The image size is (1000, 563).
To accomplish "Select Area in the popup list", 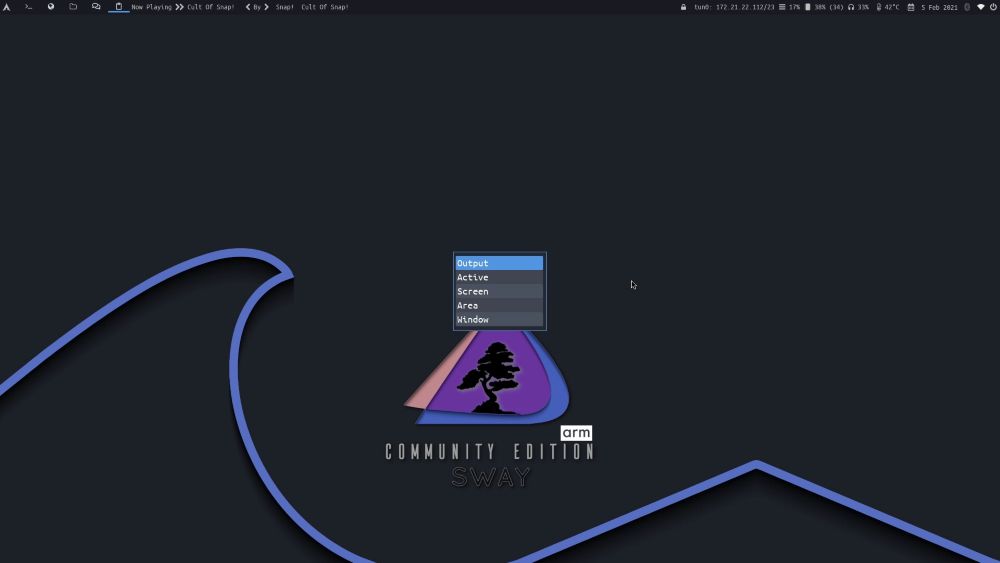I will (x=499, y=305).
